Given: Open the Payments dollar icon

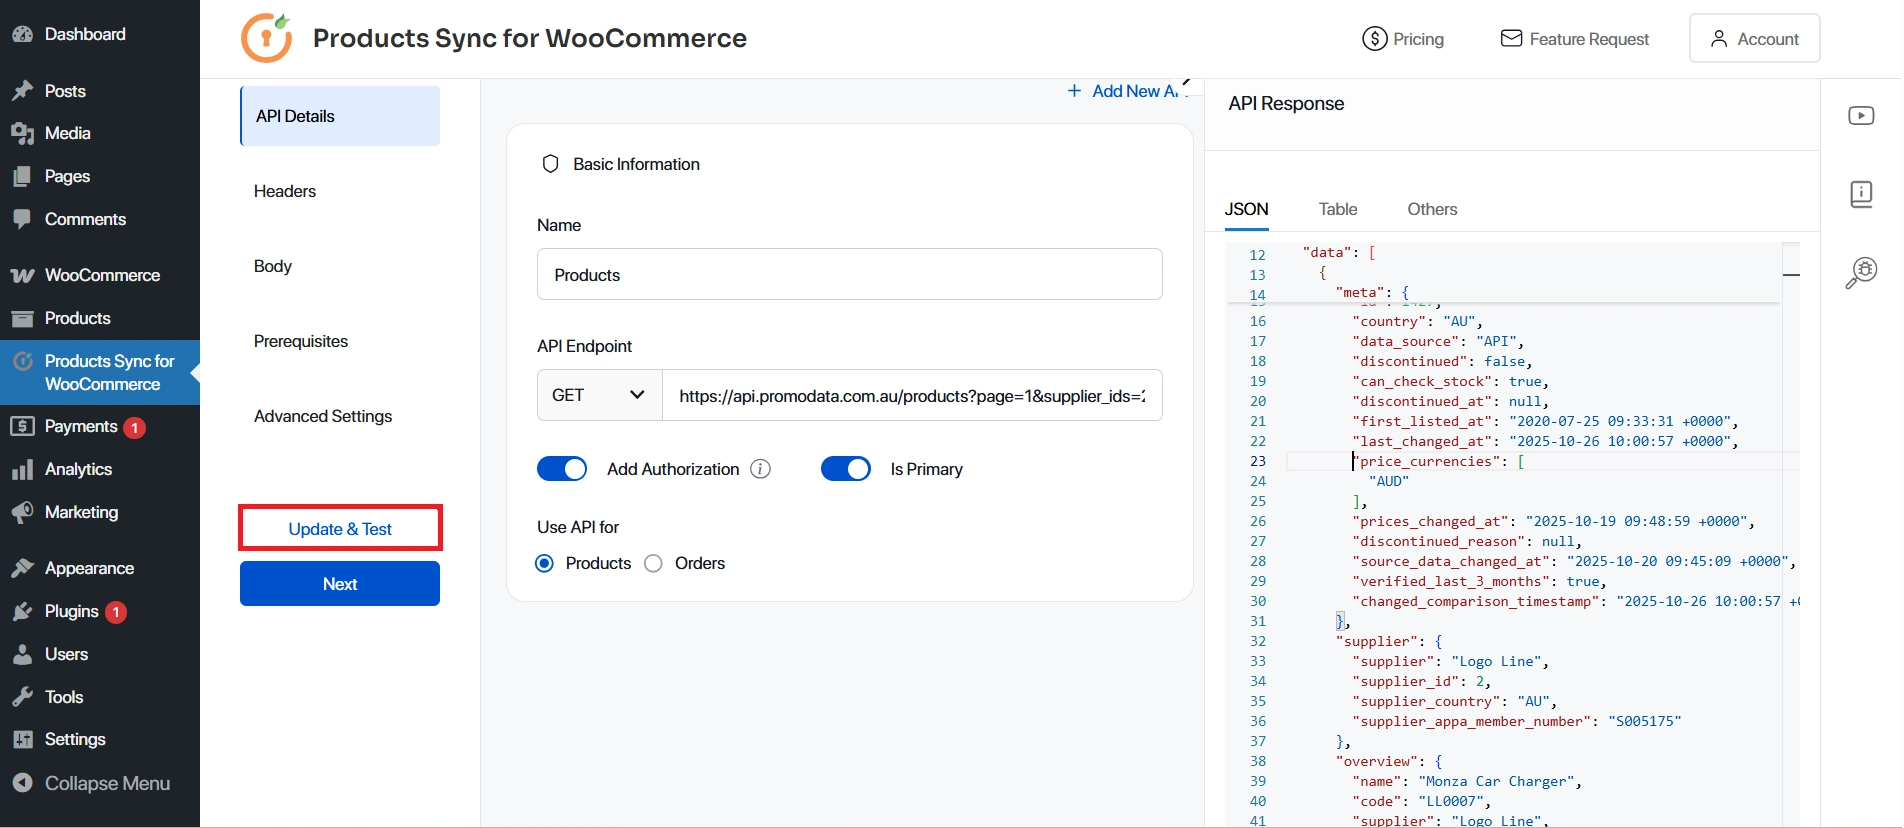Looking at the screenshot, I should (x=22, y=426).
